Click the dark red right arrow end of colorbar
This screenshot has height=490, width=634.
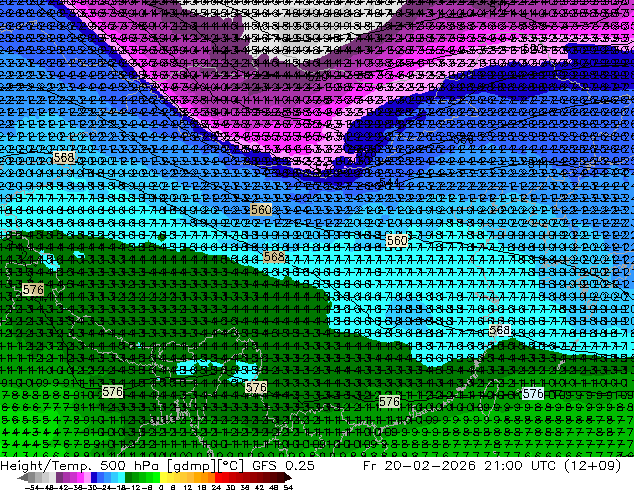[x=287, y=477]
